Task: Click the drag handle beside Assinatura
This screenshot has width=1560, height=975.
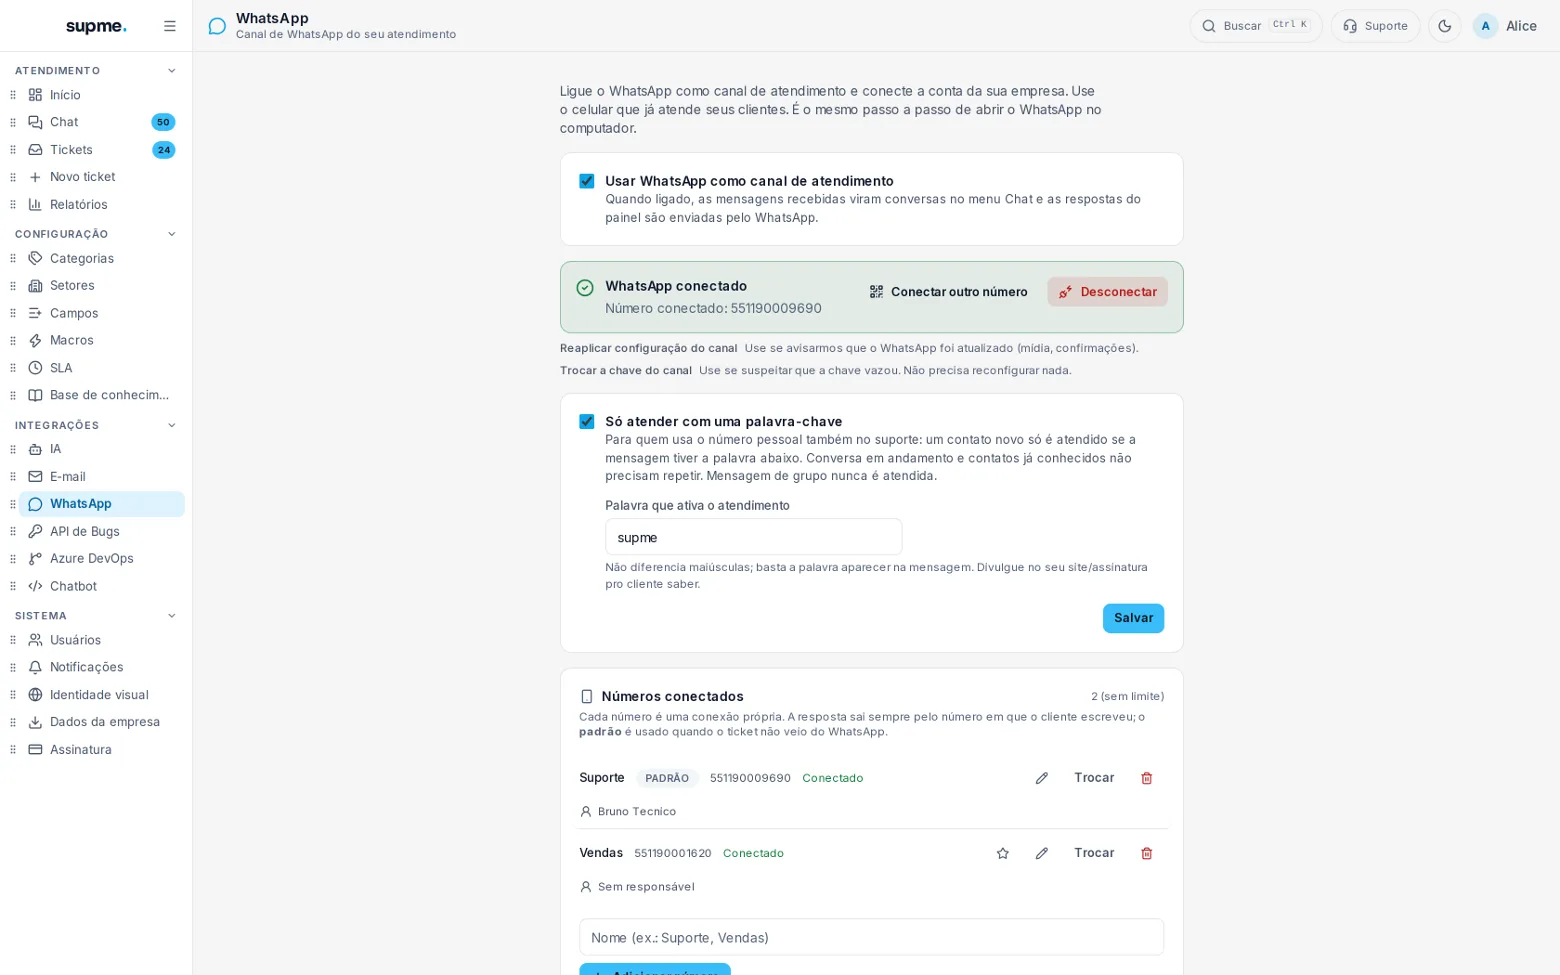Action: (13, 749)
